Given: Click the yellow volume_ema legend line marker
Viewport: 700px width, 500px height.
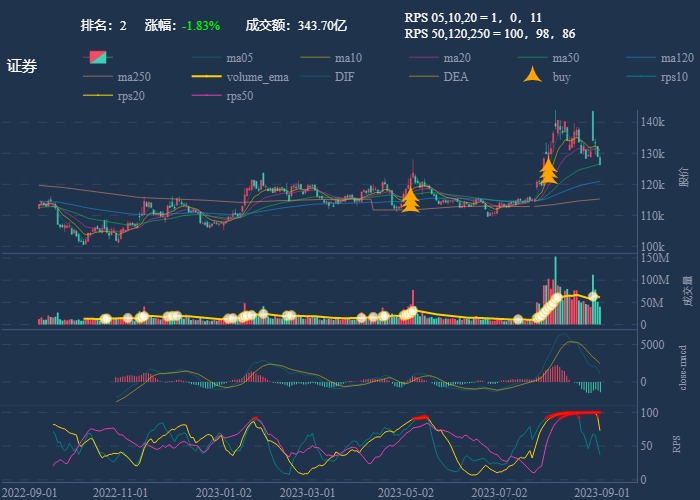Looking at the screenshot, I should pyautogui.click(x=206, y=77).
